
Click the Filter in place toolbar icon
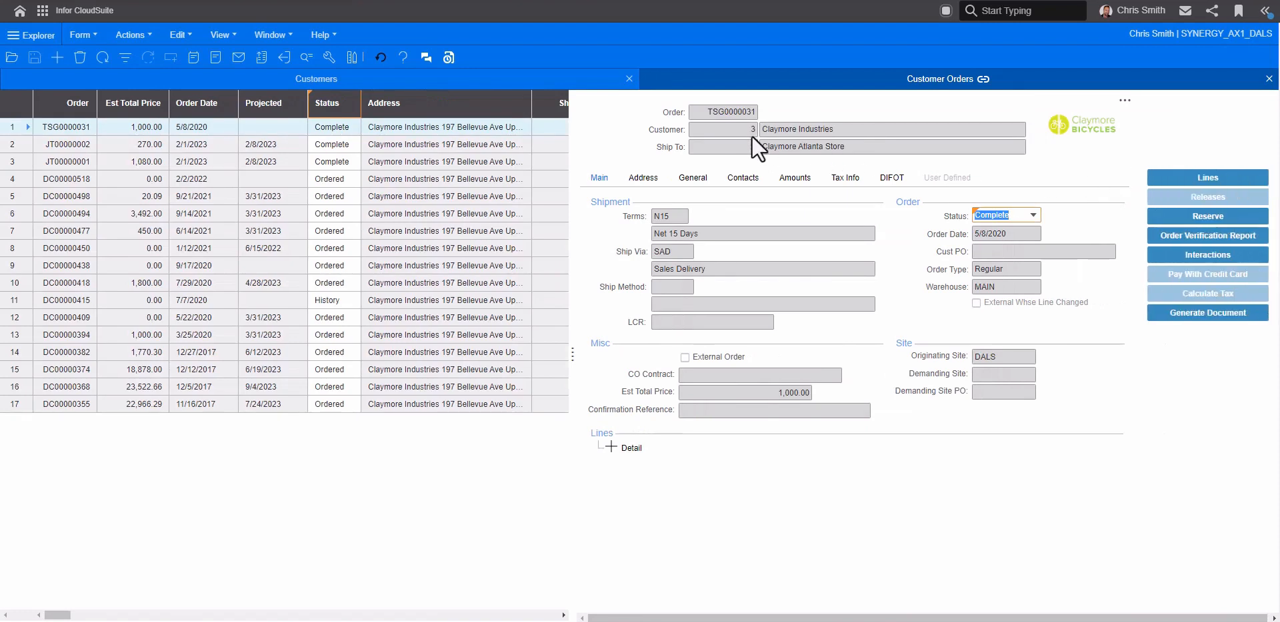(x=125, y=57)
